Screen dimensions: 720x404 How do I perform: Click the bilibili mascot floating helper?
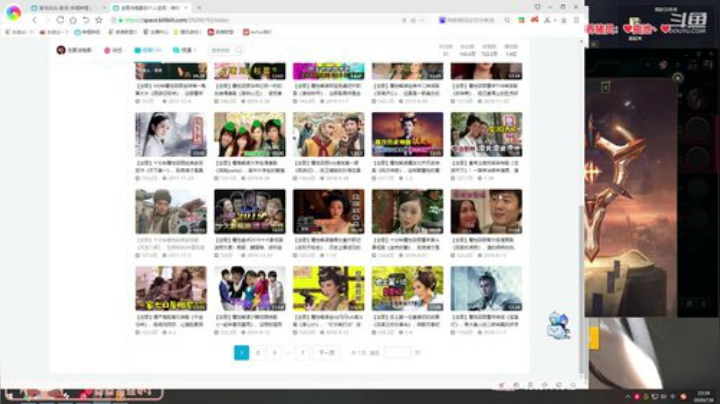click(x=559, y=325)
